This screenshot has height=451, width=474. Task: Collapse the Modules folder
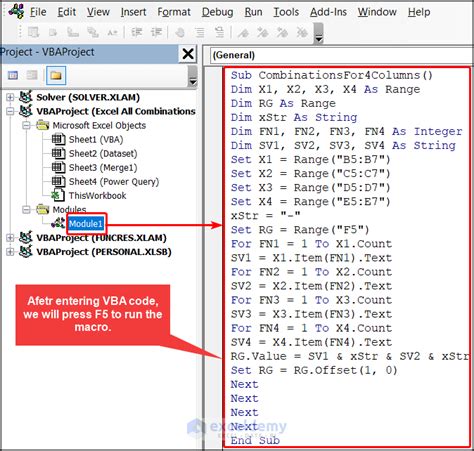pos(26,210)
